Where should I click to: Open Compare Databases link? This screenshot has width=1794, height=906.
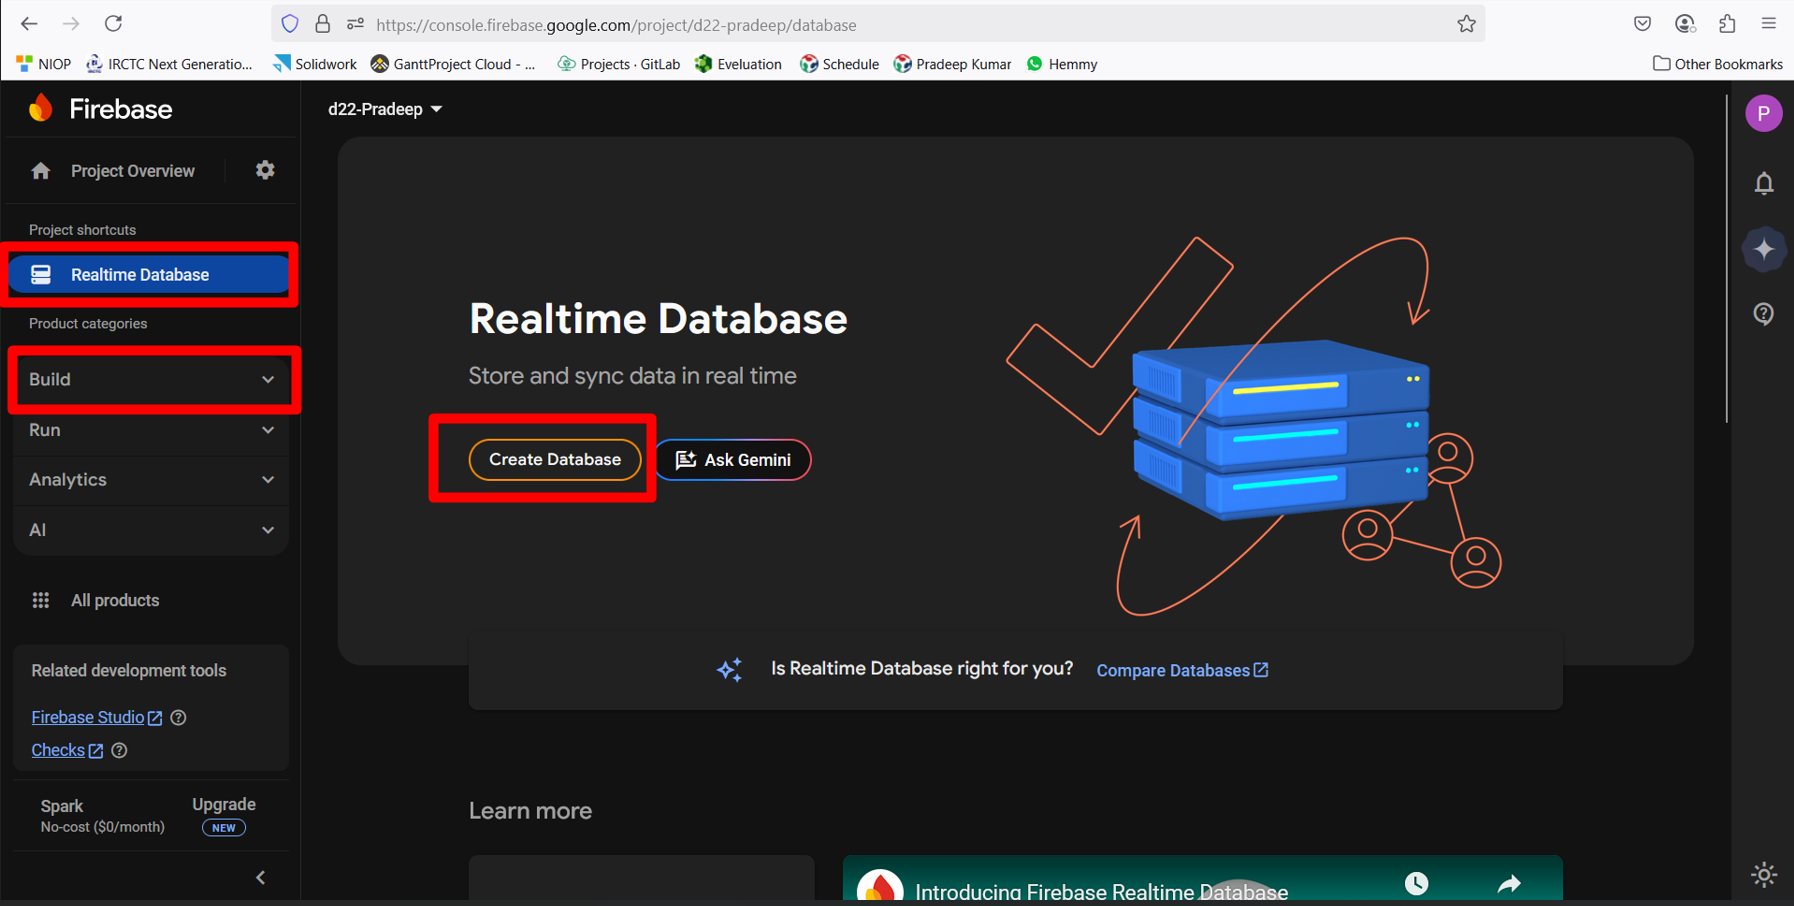click(1182, 670)
